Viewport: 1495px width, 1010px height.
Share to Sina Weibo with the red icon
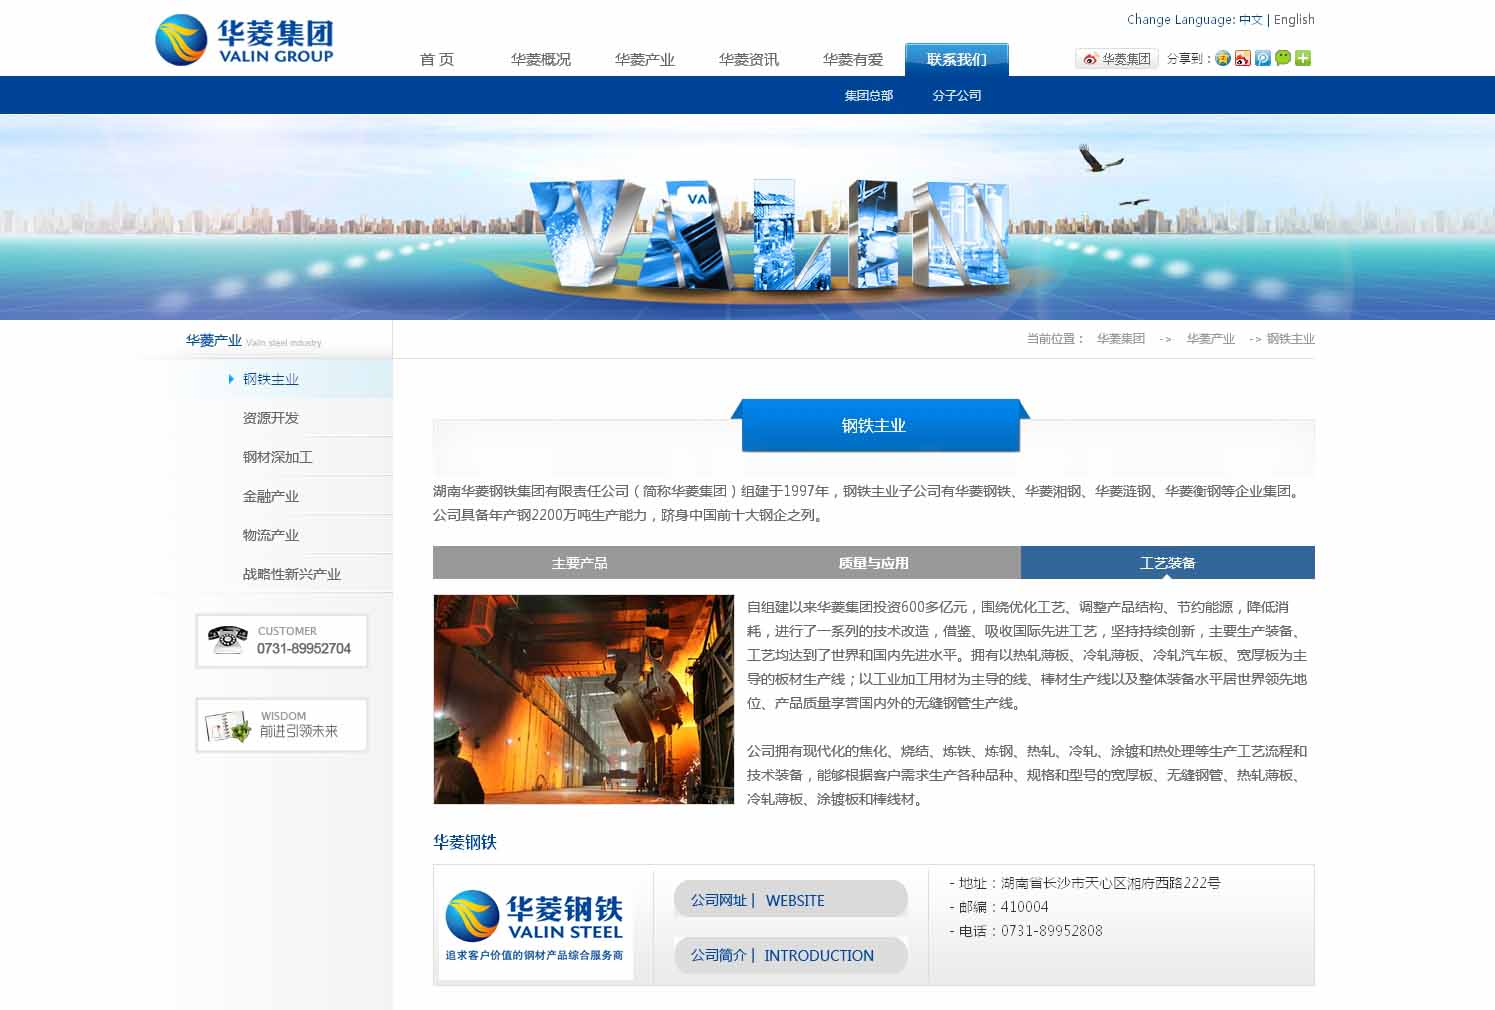[x=1243, y=58]
